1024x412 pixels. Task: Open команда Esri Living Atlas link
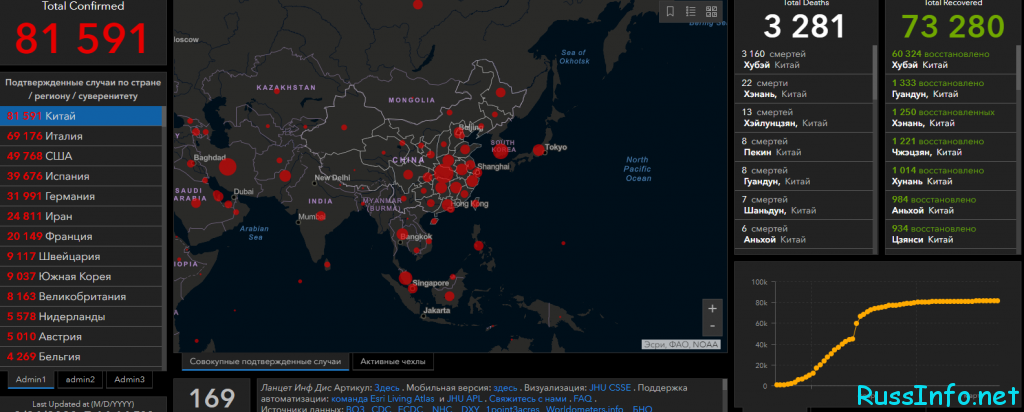pyautogui.click(x=383, y=398)
